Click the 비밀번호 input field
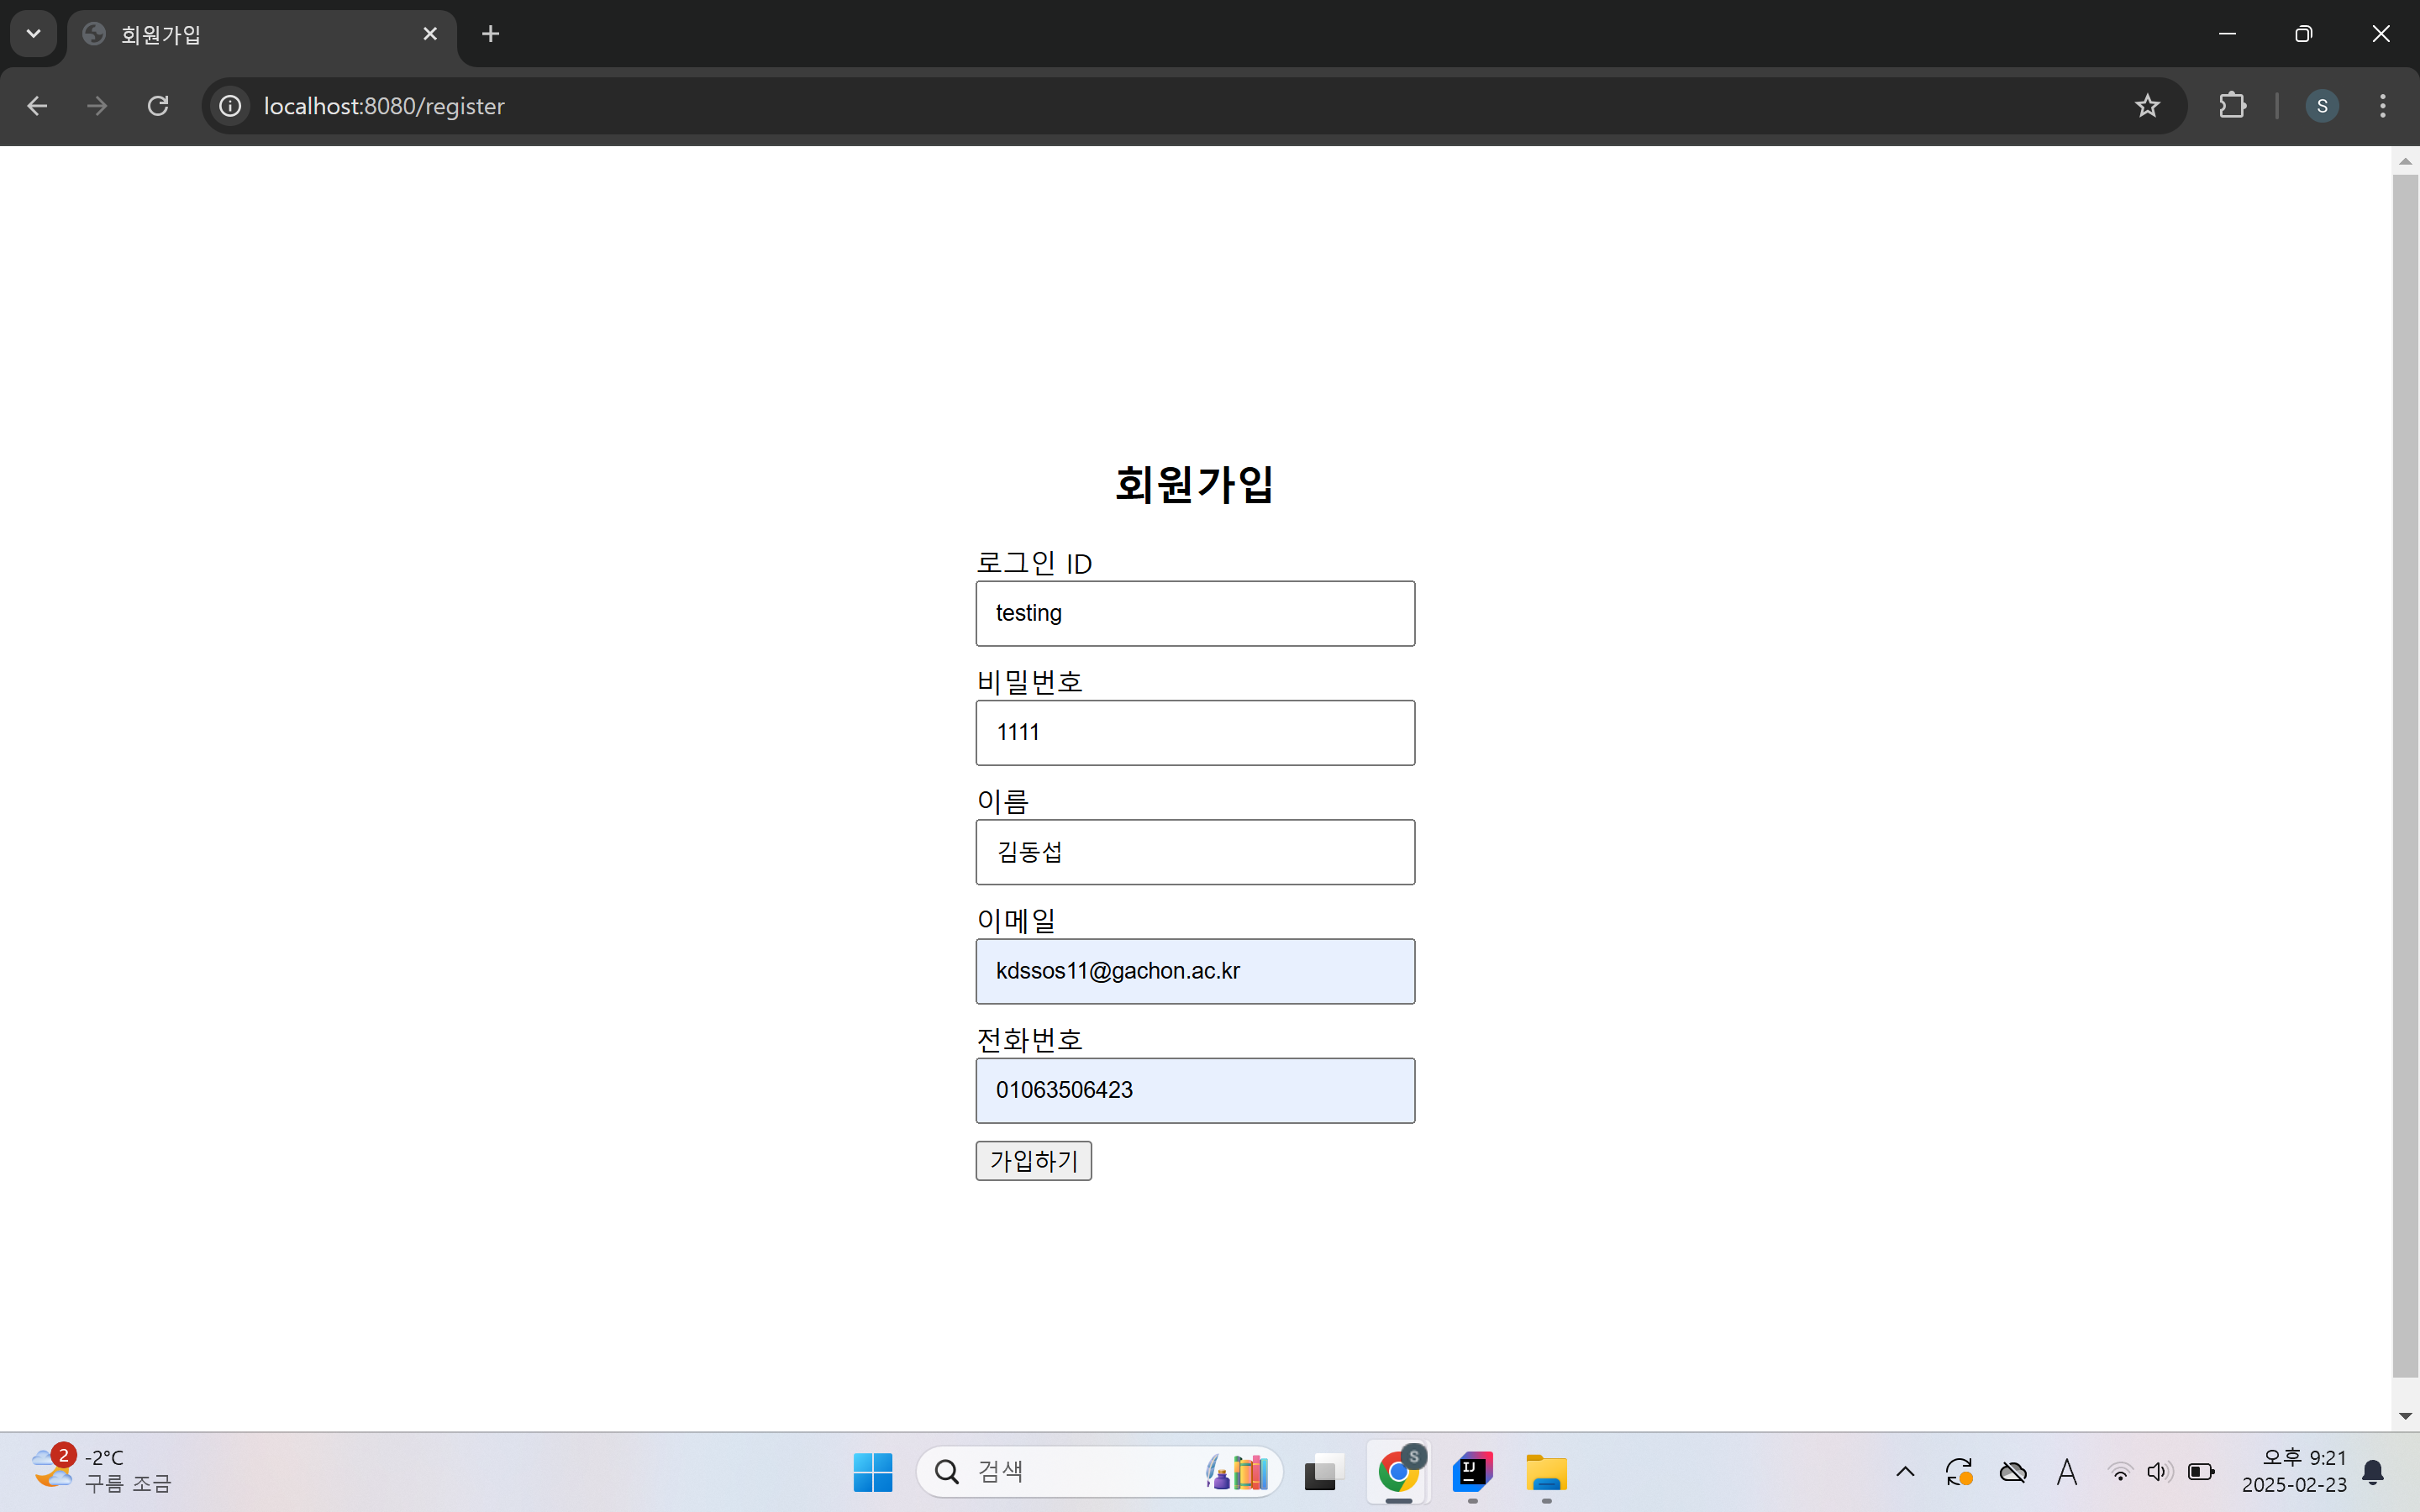Screen dimensions: 2420x1512 [x=1194, y=732]
